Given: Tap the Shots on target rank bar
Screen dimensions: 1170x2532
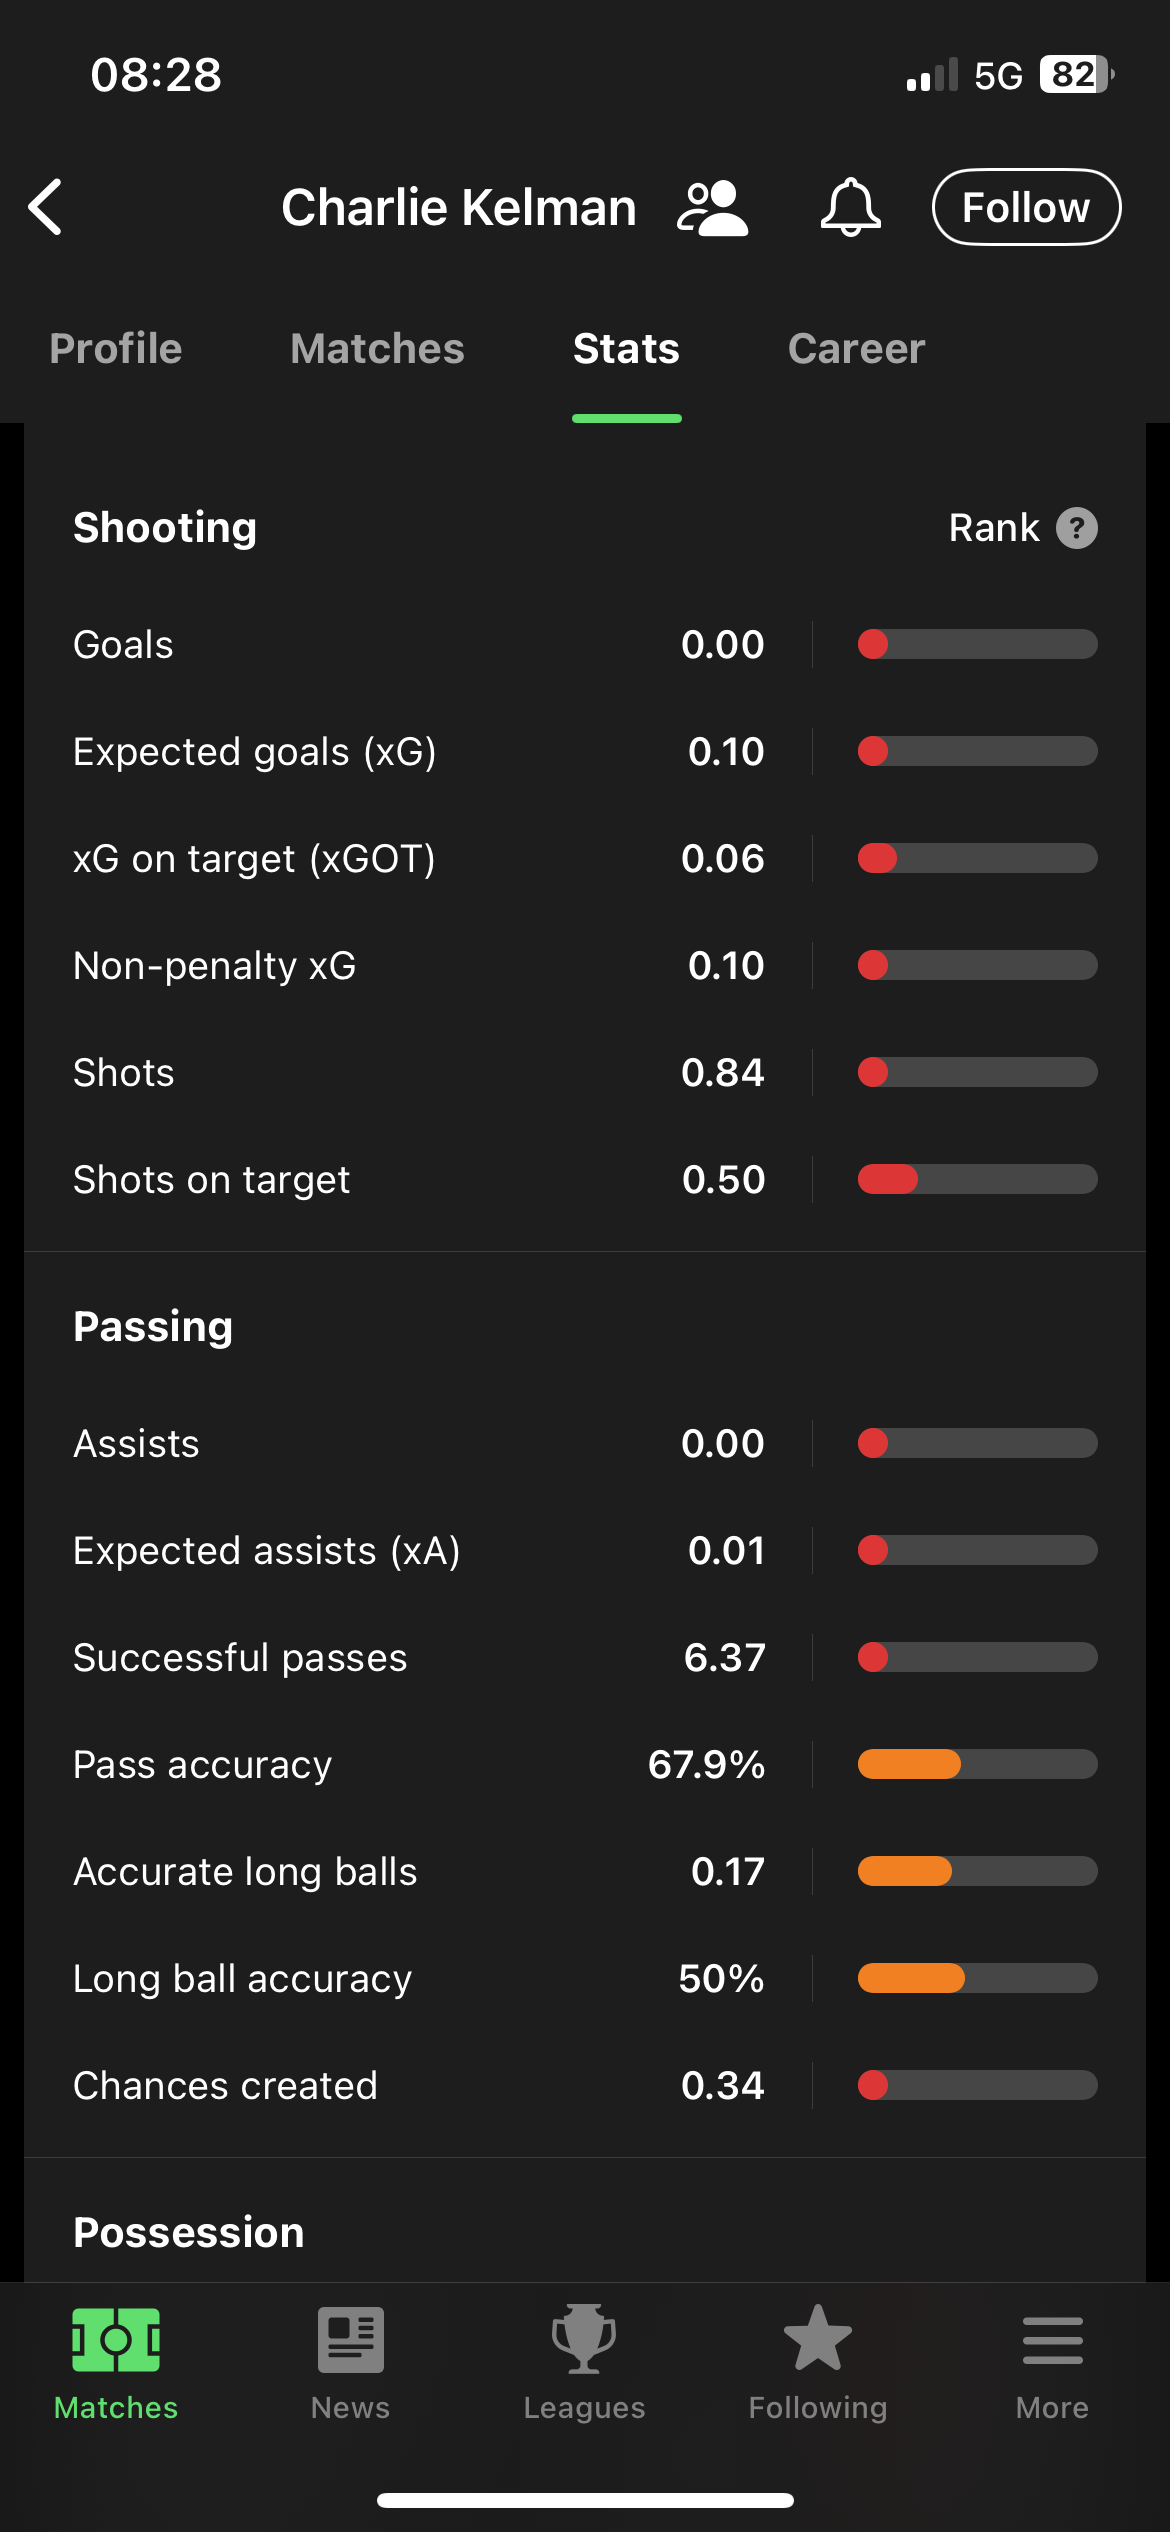Looking at the screenshot, I should pyautogui.click(x=977, y=1179).
